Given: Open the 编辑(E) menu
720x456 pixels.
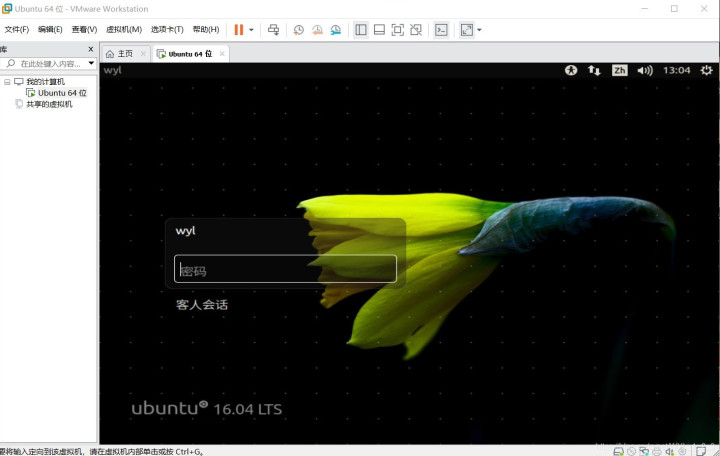Looking at the screenshot, I should (50, 29).
